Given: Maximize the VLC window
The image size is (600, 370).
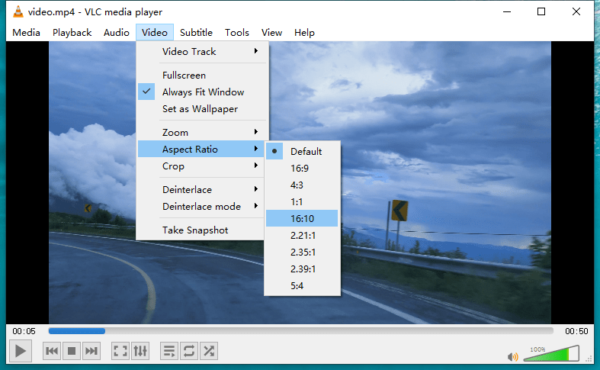Looking at the screenshot, I should pos(541,12).
